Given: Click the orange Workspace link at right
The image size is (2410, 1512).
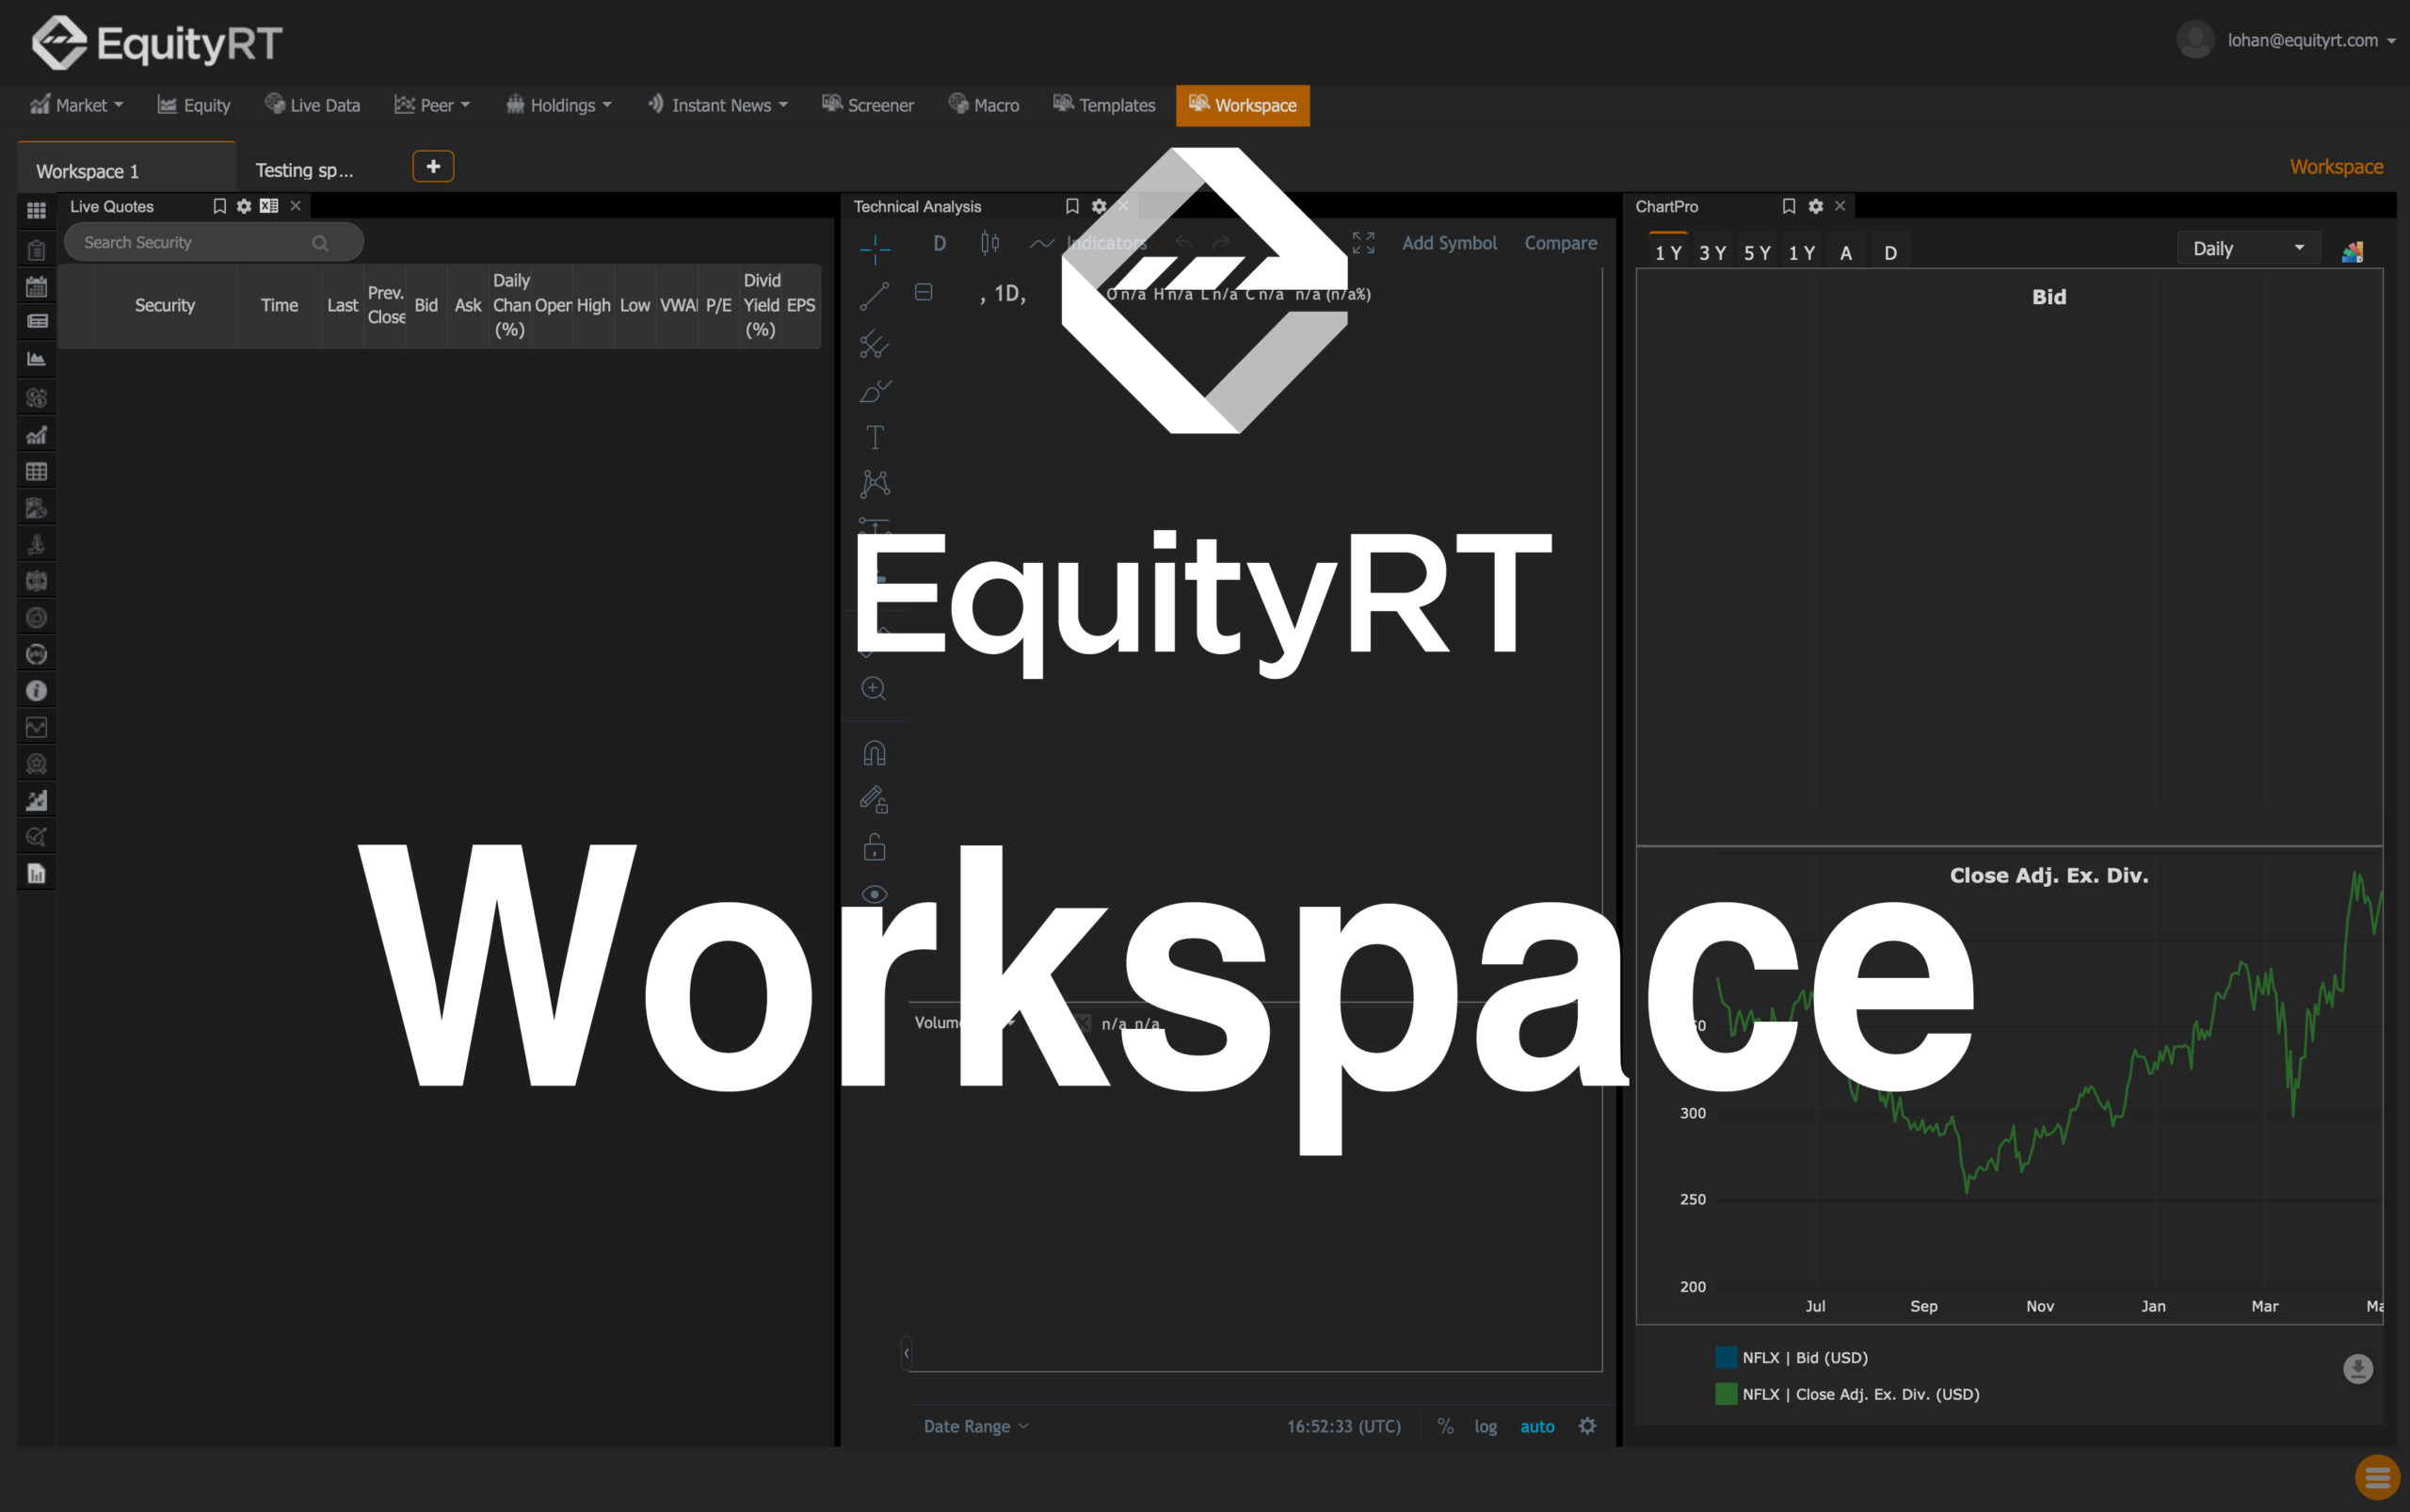Looking at the screenshot, I should (x=2336, y=166).
